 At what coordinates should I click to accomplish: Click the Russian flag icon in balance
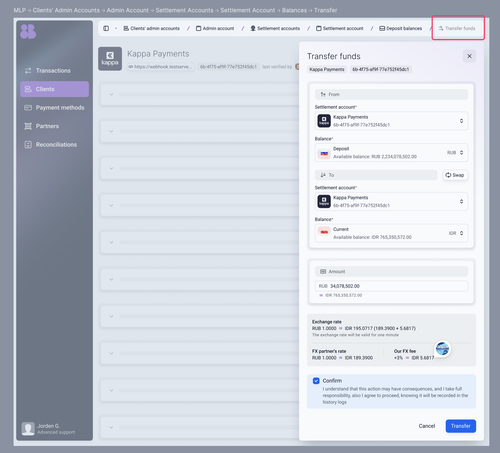(x=324, y=153)
